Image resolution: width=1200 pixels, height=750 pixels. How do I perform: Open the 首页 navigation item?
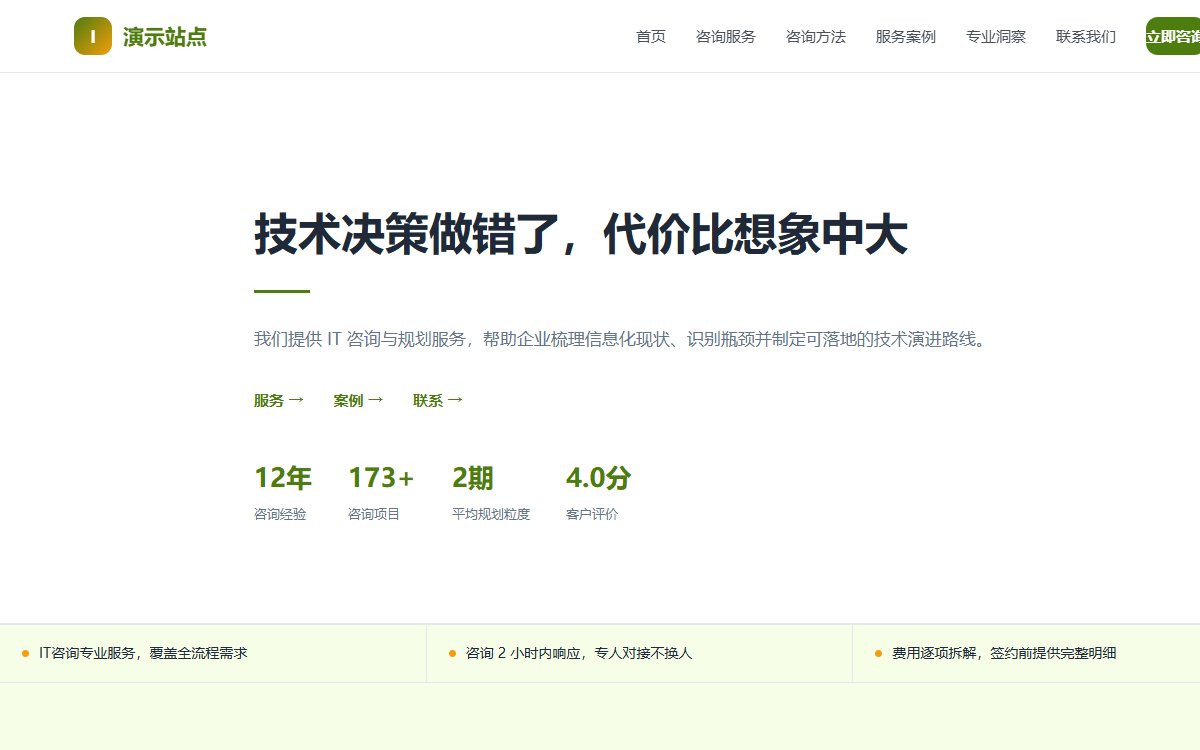pos(651,37)
